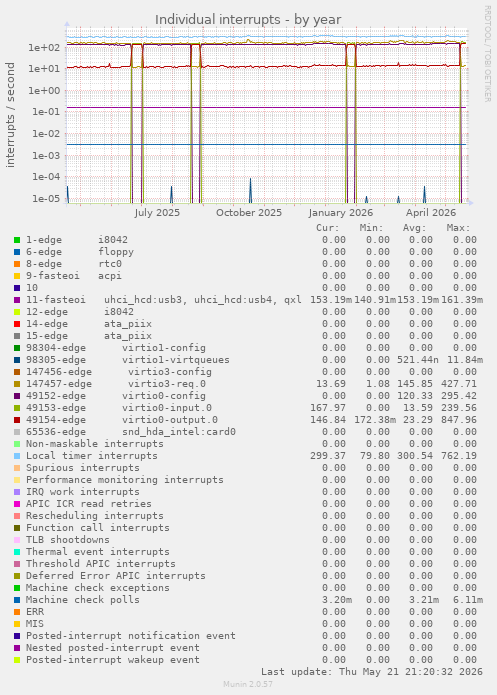Click the July 2025 x-axis label
The image size is (497, 695).
[x=157, y=213]
